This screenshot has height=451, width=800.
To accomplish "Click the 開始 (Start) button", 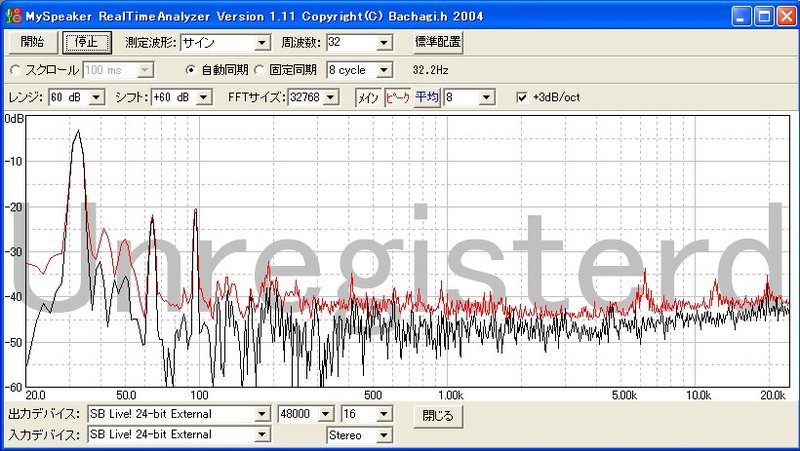I will (x=32, y=42).
